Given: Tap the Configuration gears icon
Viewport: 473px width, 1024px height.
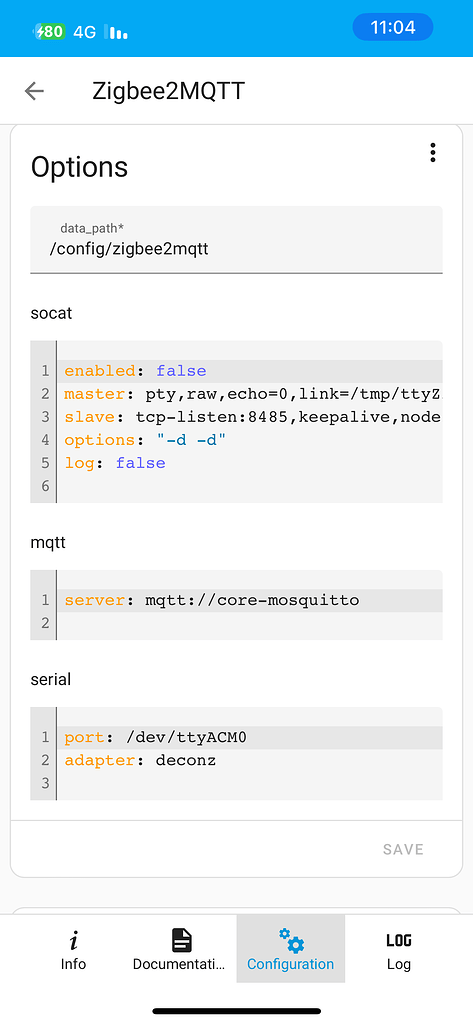Looking at the screenshot, I should coord(291,940).
